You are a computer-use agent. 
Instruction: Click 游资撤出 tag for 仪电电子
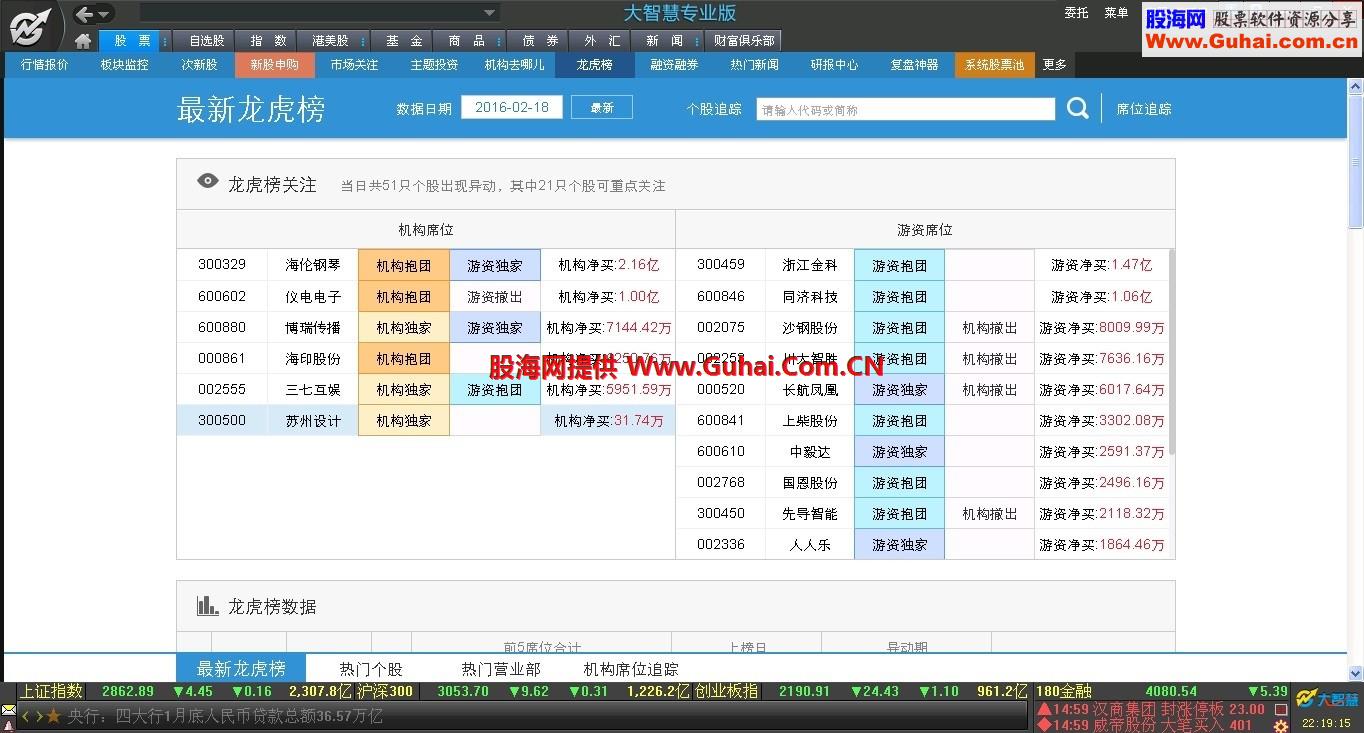coord(495,296)
